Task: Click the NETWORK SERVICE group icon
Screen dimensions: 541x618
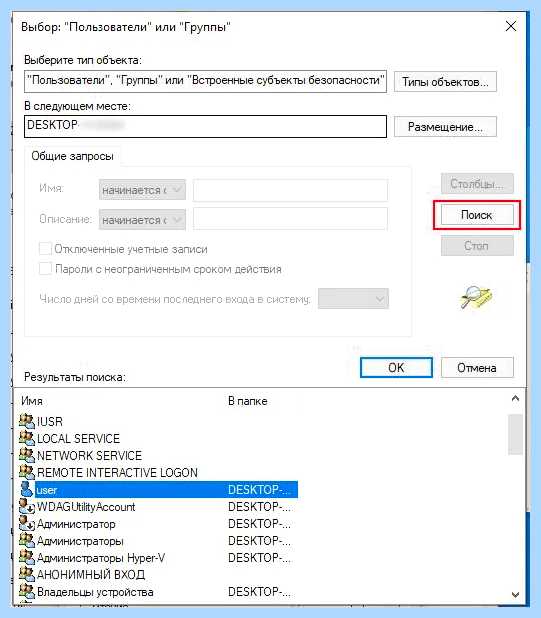Action: point(27,455)
